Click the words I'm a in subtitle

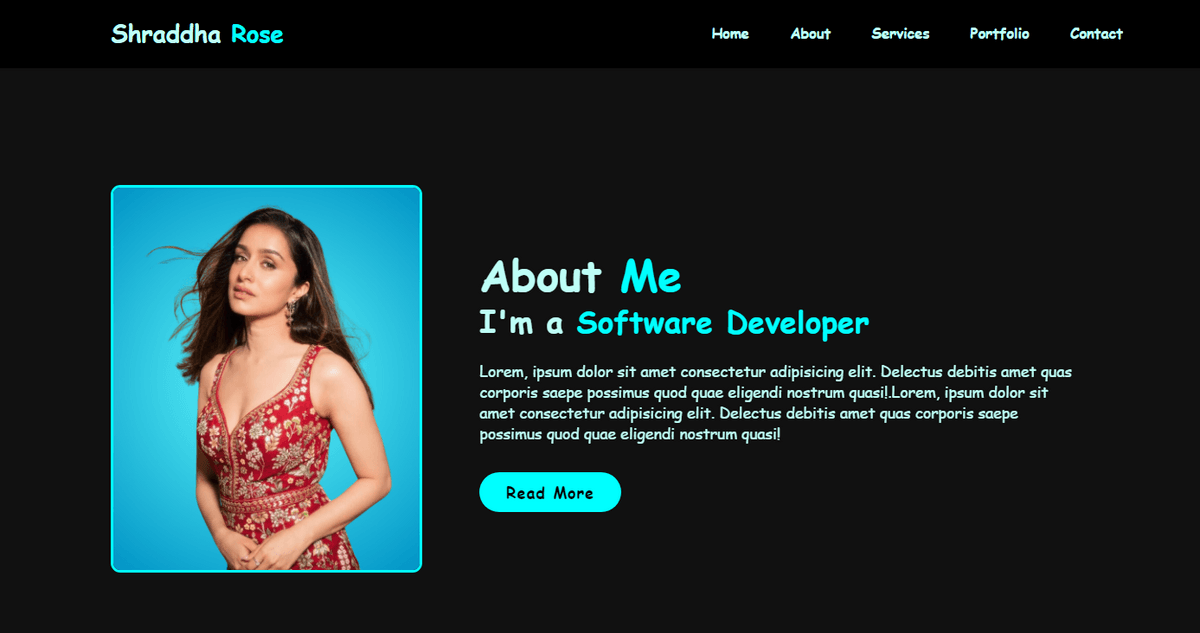pyautogui.click(x=522, y=323)
